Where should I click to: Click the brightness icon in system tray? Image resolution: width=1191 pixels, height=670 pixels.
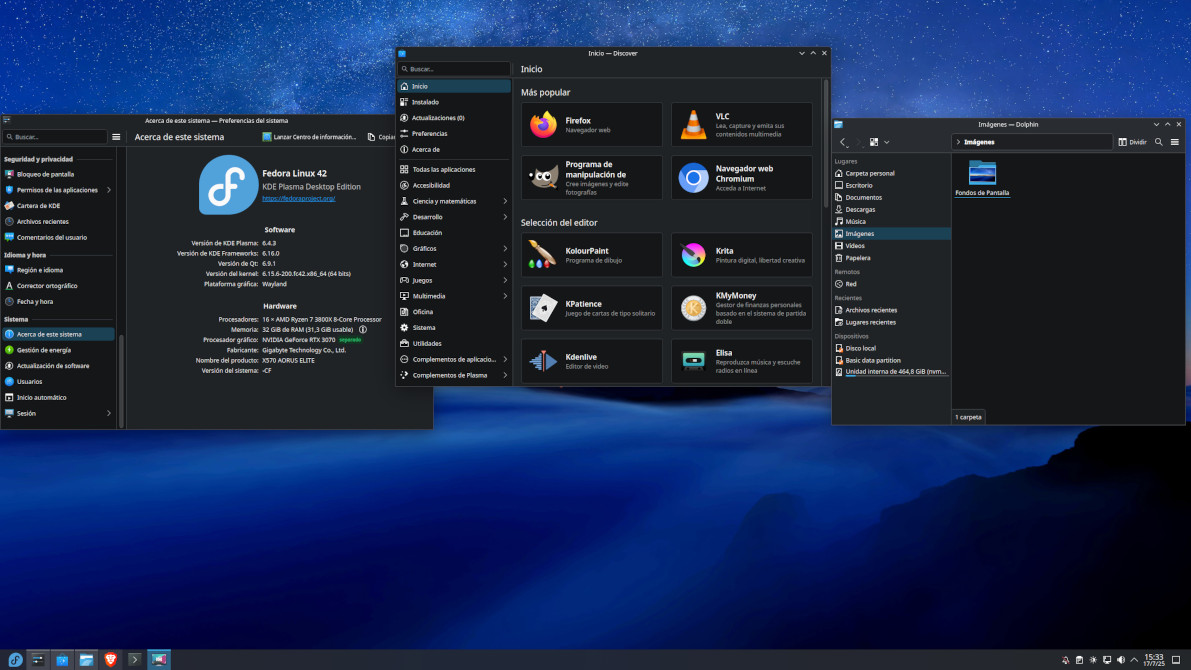coord(1093,660)
